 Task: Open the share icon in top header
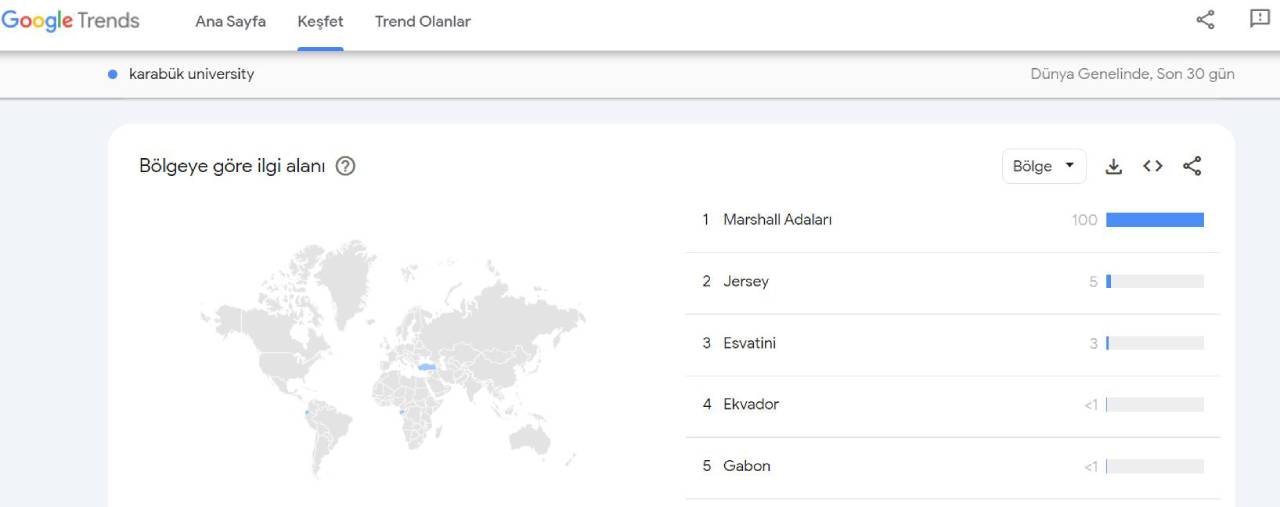[1206, 19]
